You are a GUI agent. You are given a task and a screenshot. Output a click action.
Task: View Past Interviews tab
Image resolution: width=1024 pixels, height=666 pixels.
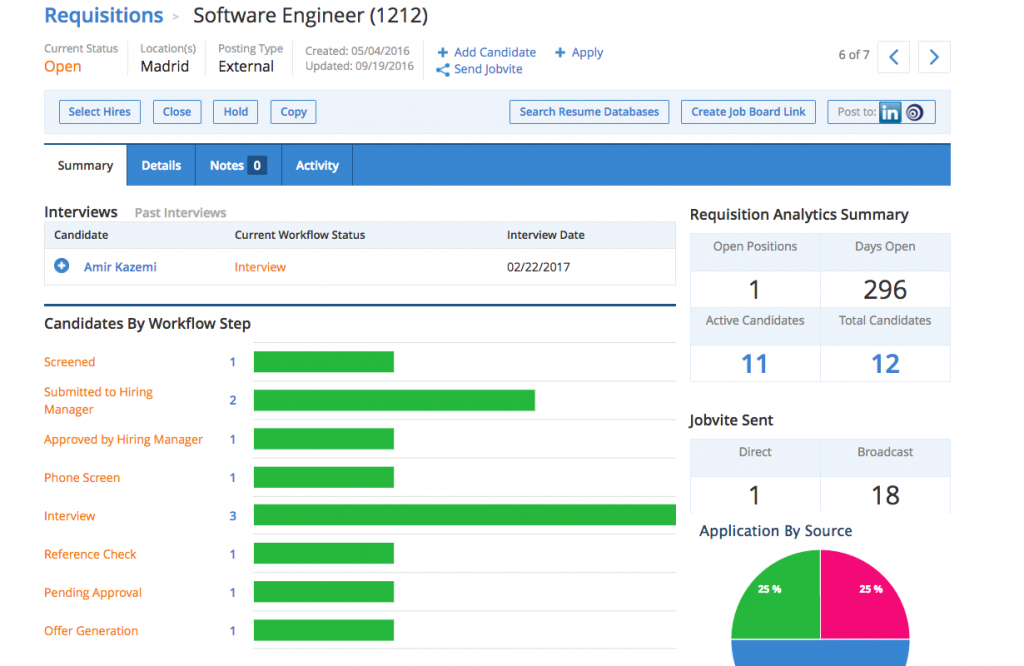coord(180,213)
